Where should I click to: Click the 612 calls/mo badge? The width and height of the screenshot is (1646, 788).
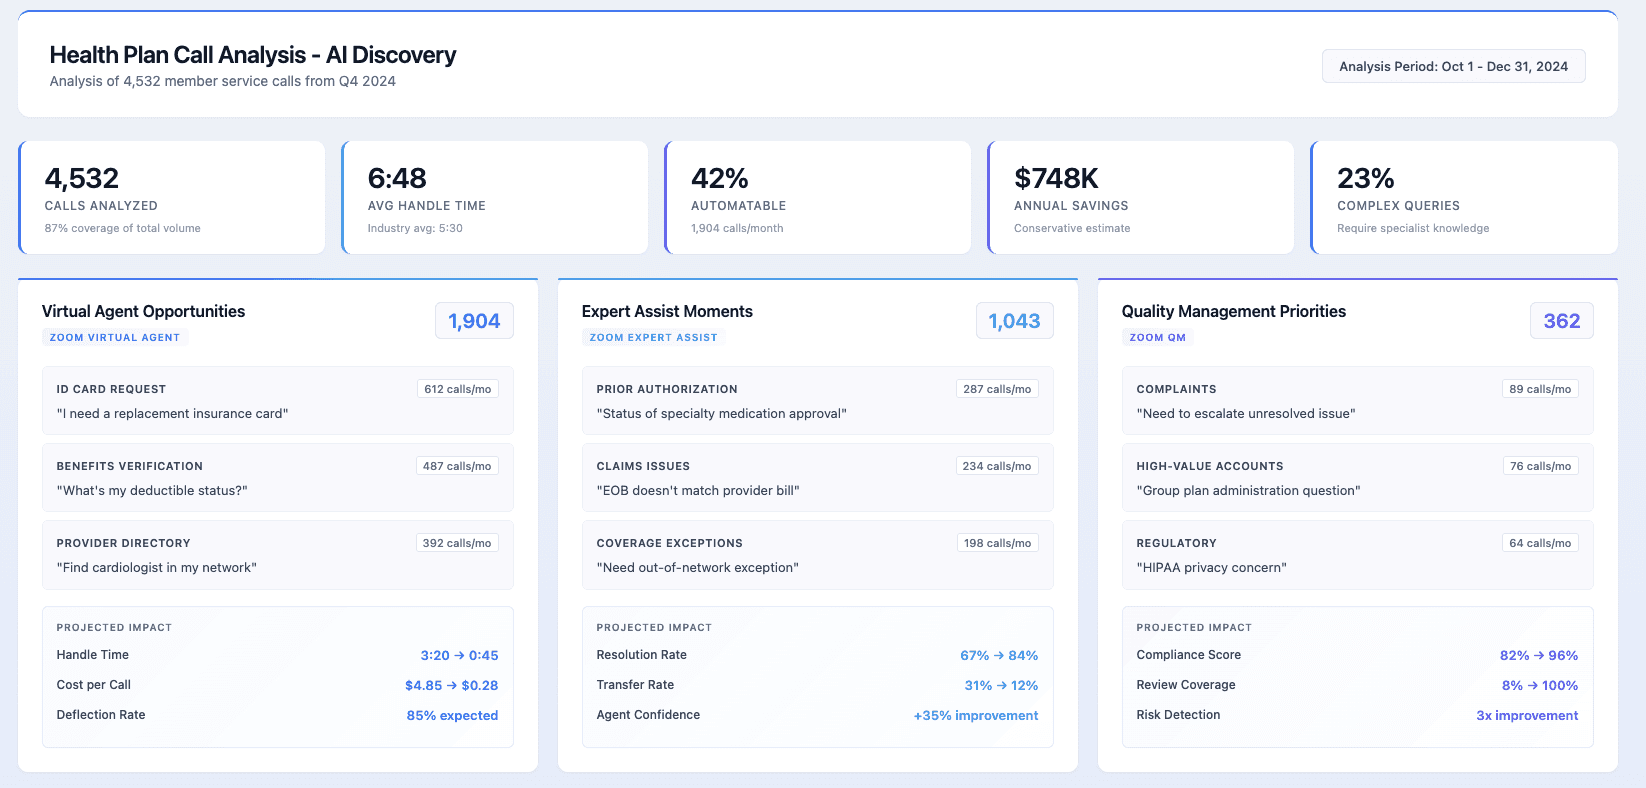457,389
